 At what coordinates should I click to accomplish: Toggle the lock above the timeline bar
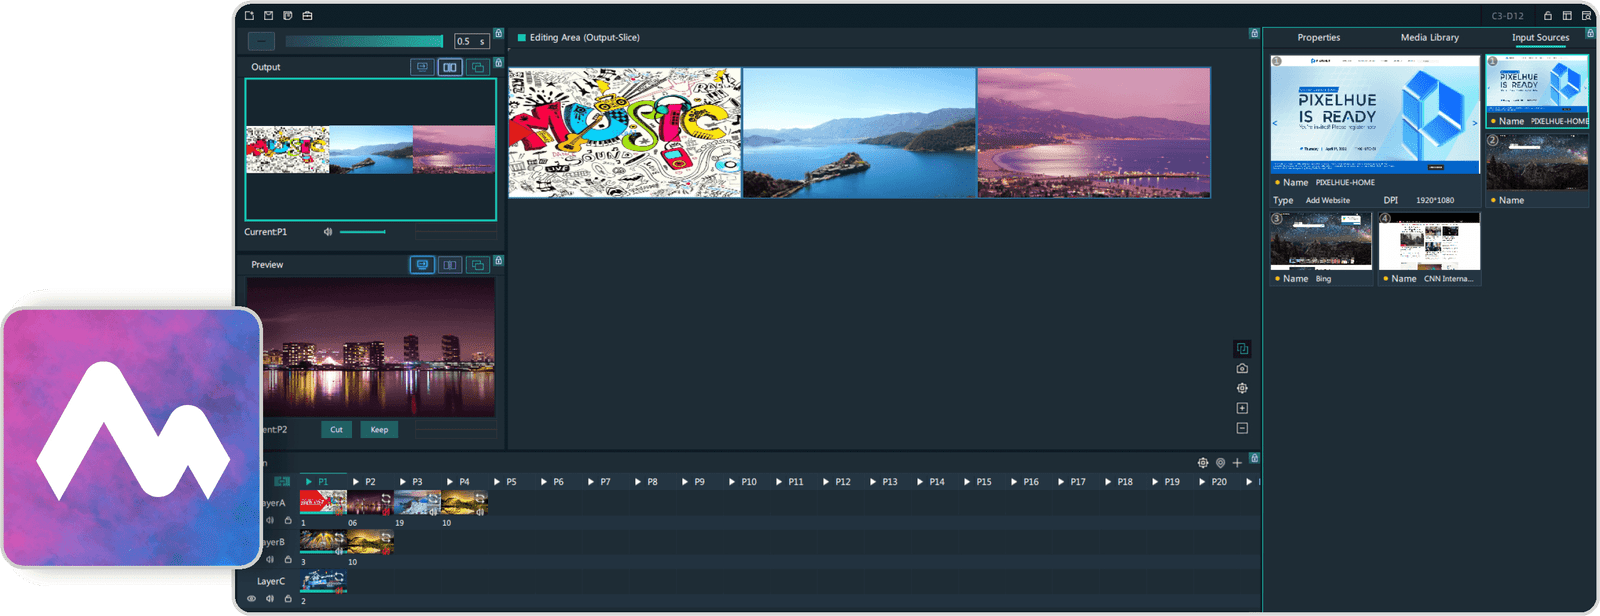pos(1254,458)
